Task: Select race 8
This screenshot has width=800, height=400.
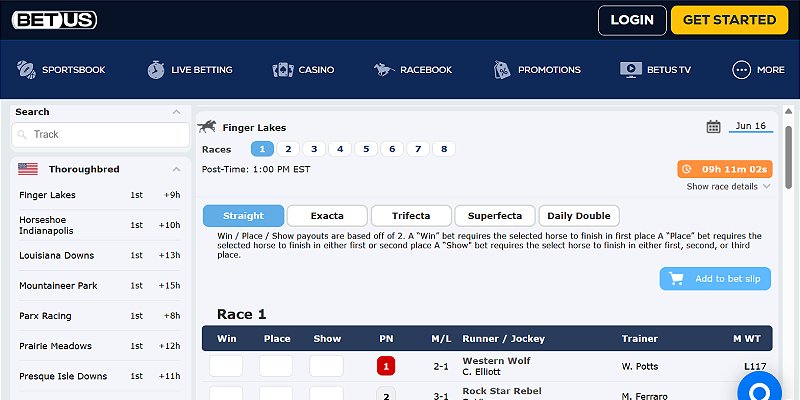Action: coord(444,149)
